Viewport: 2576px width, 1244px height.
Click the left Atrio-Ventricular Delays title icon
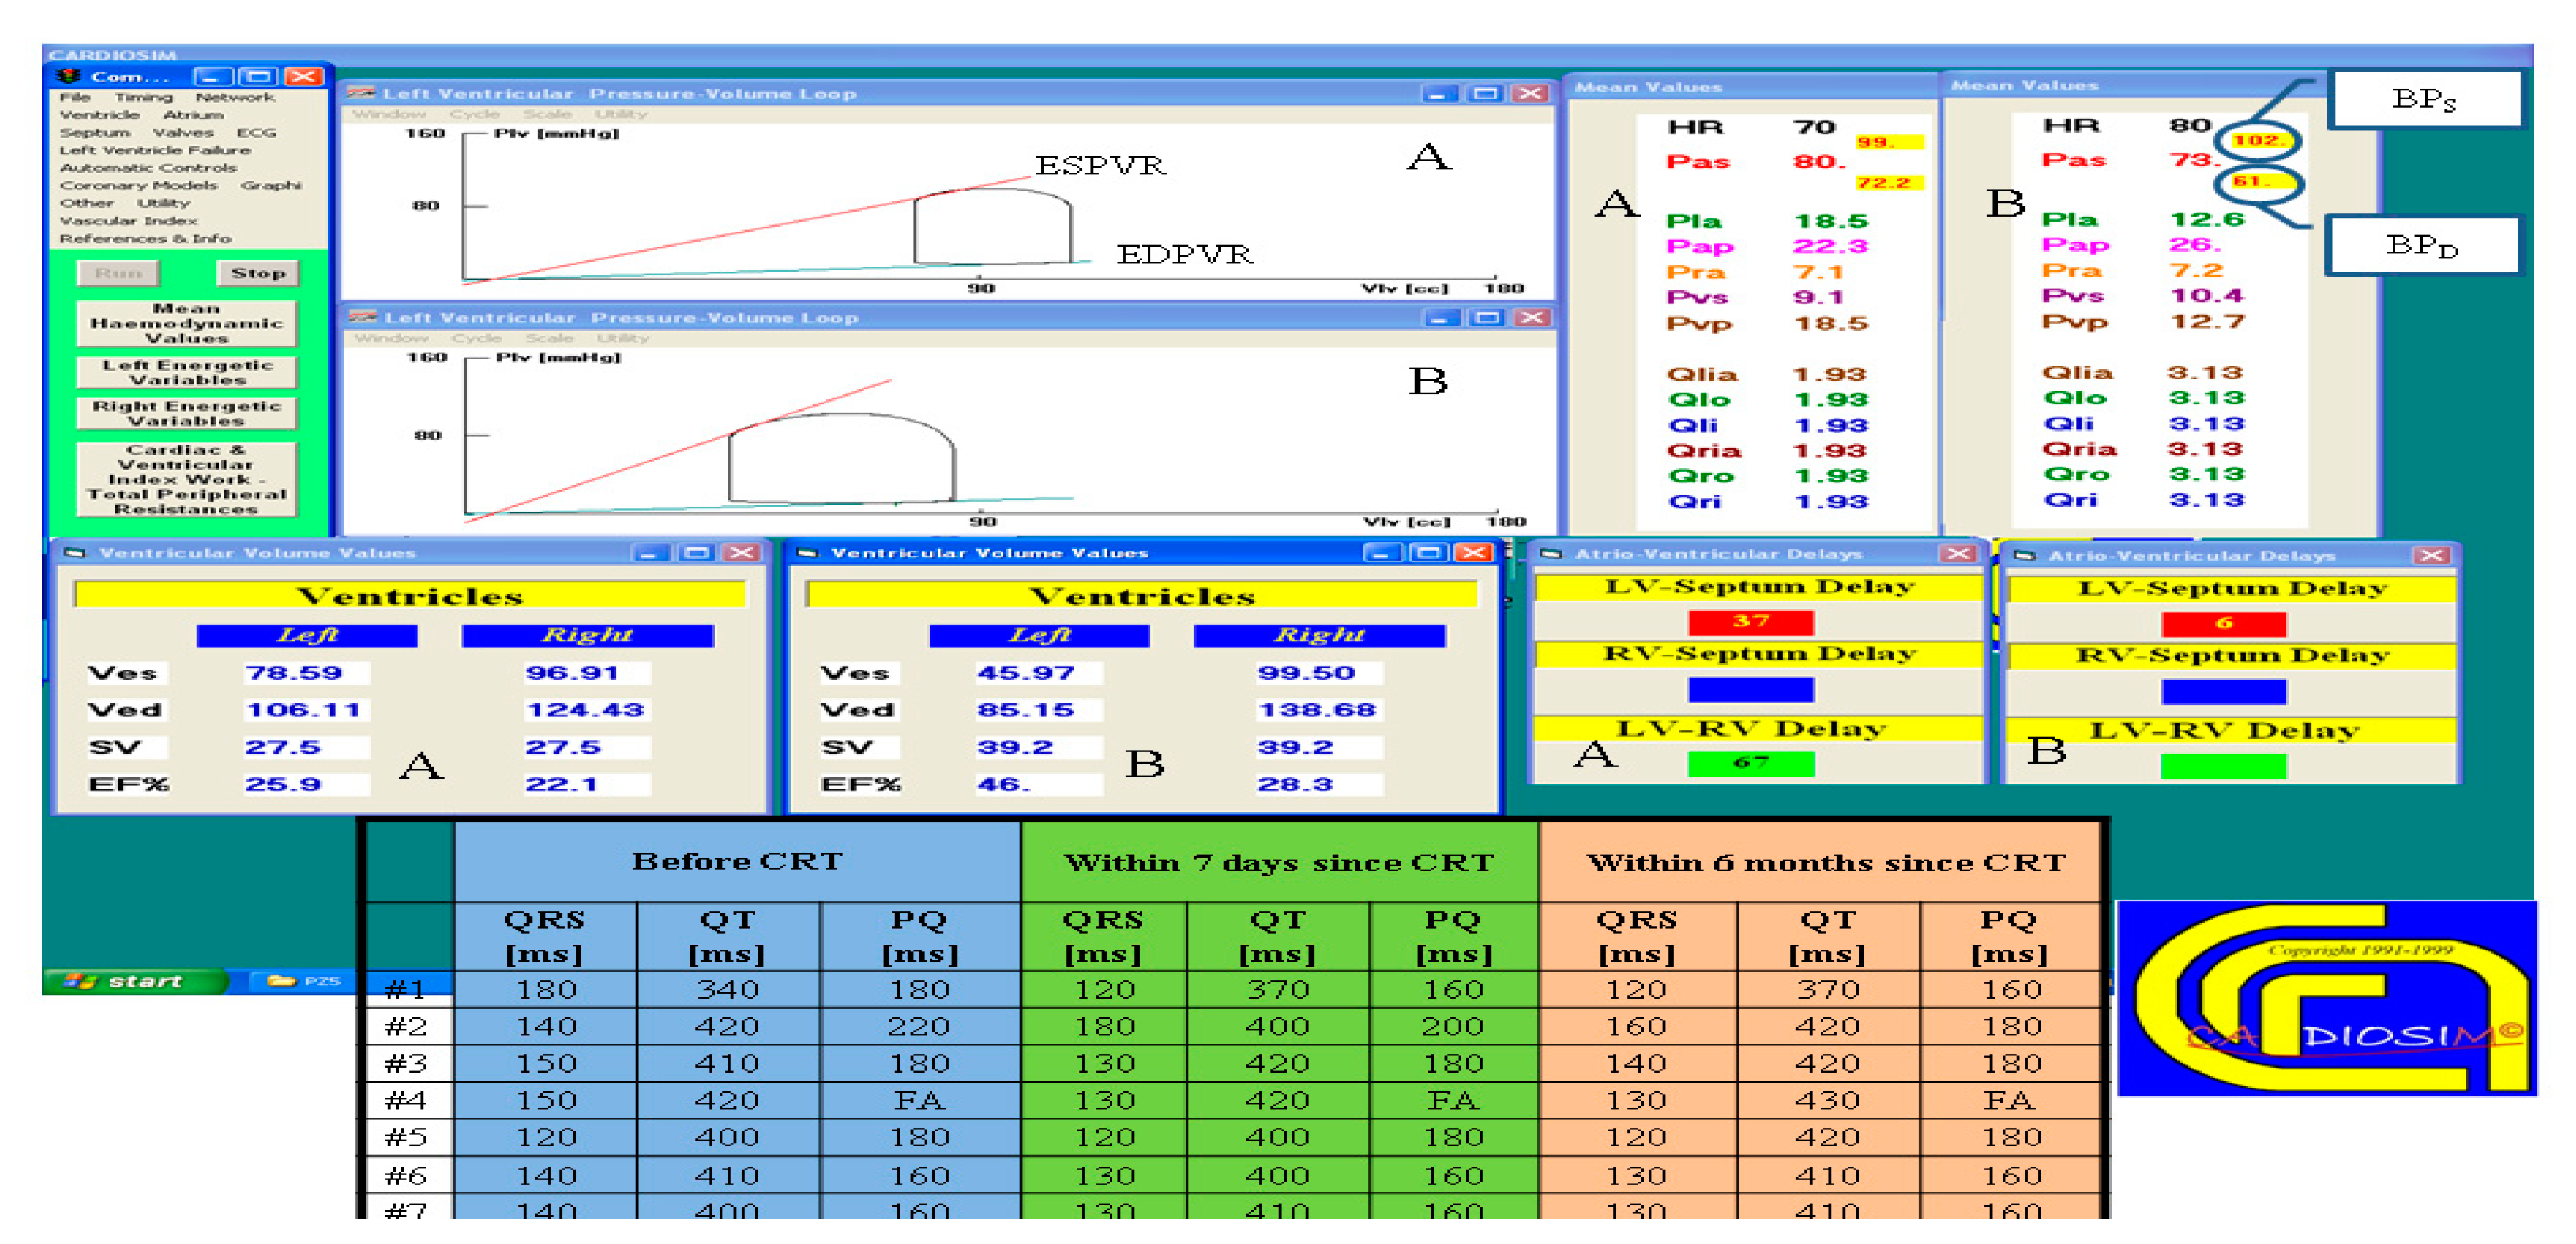point(1551,554)
